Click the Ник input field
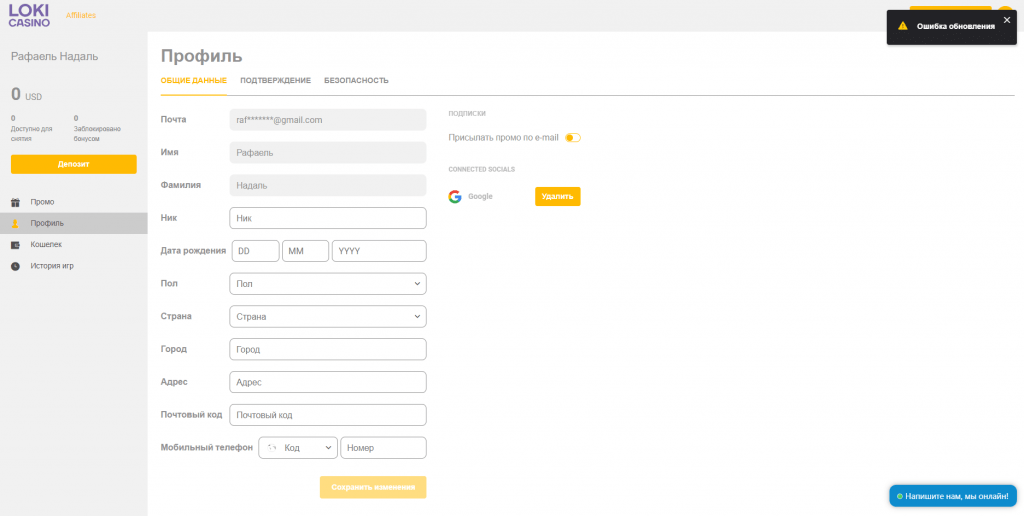 (328, 218)
